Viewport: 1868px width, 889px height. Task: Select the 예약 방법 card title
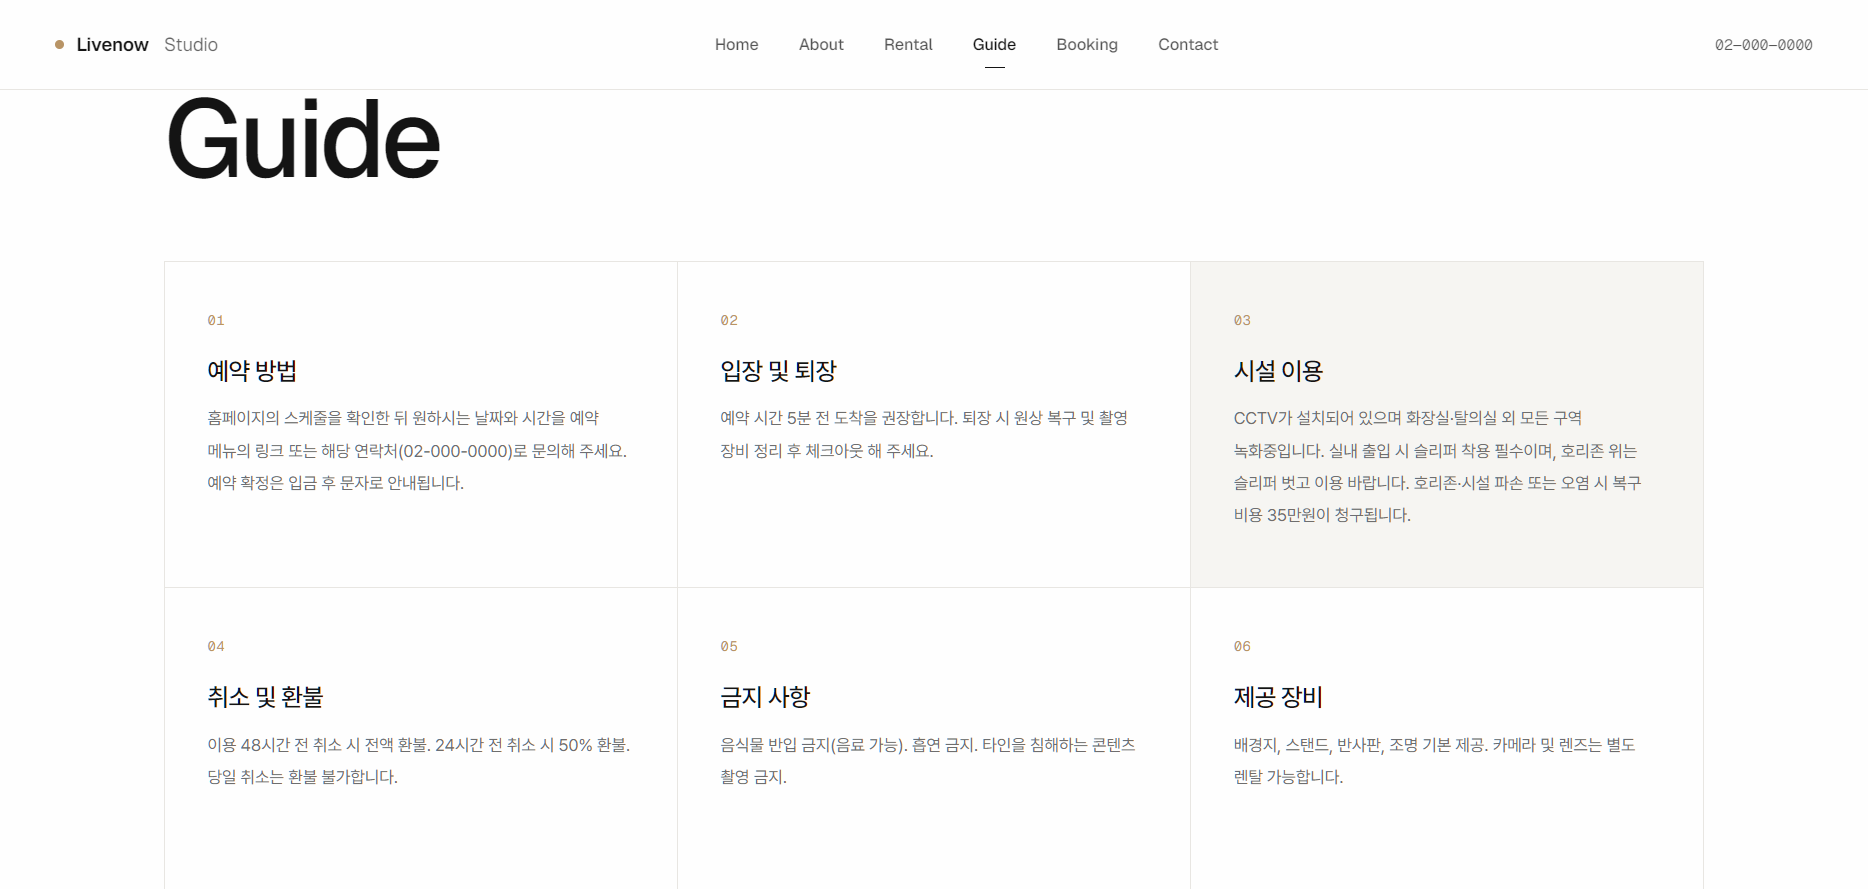pyautogui.click(x=252, y=371)
